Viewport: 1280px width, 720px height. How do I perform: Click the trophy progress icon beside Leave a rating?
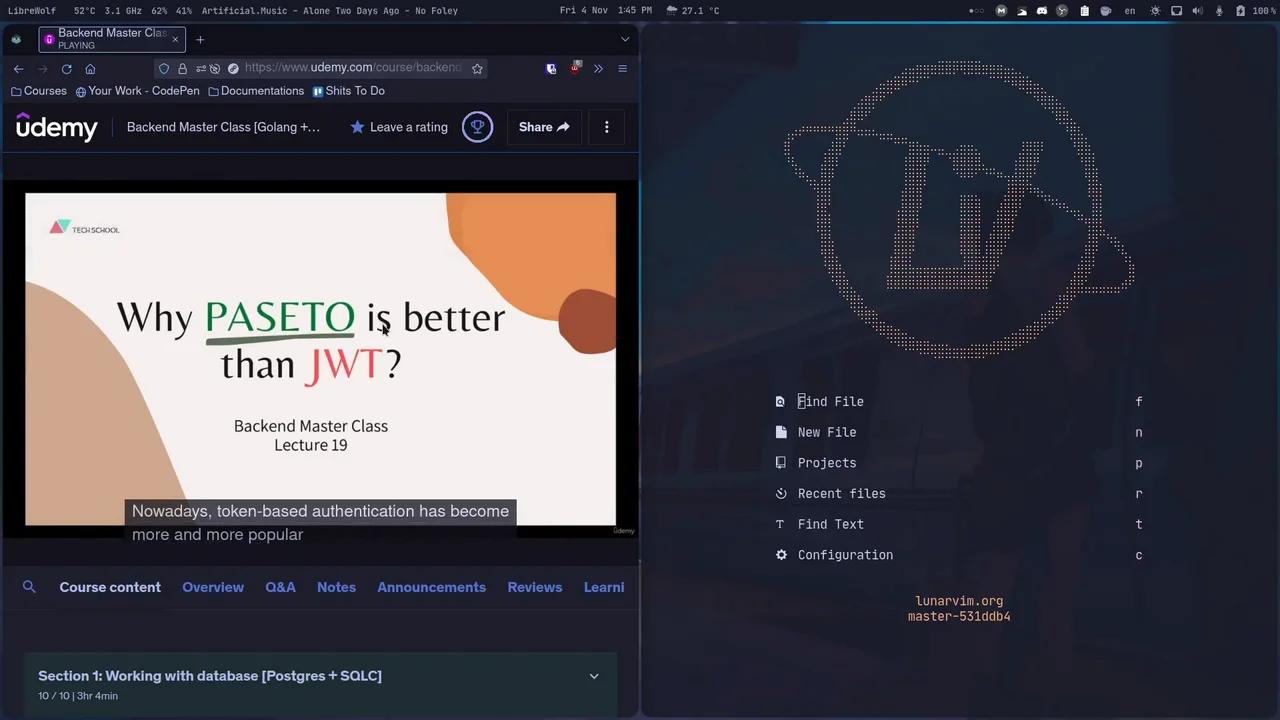click(x=477, y=127)
